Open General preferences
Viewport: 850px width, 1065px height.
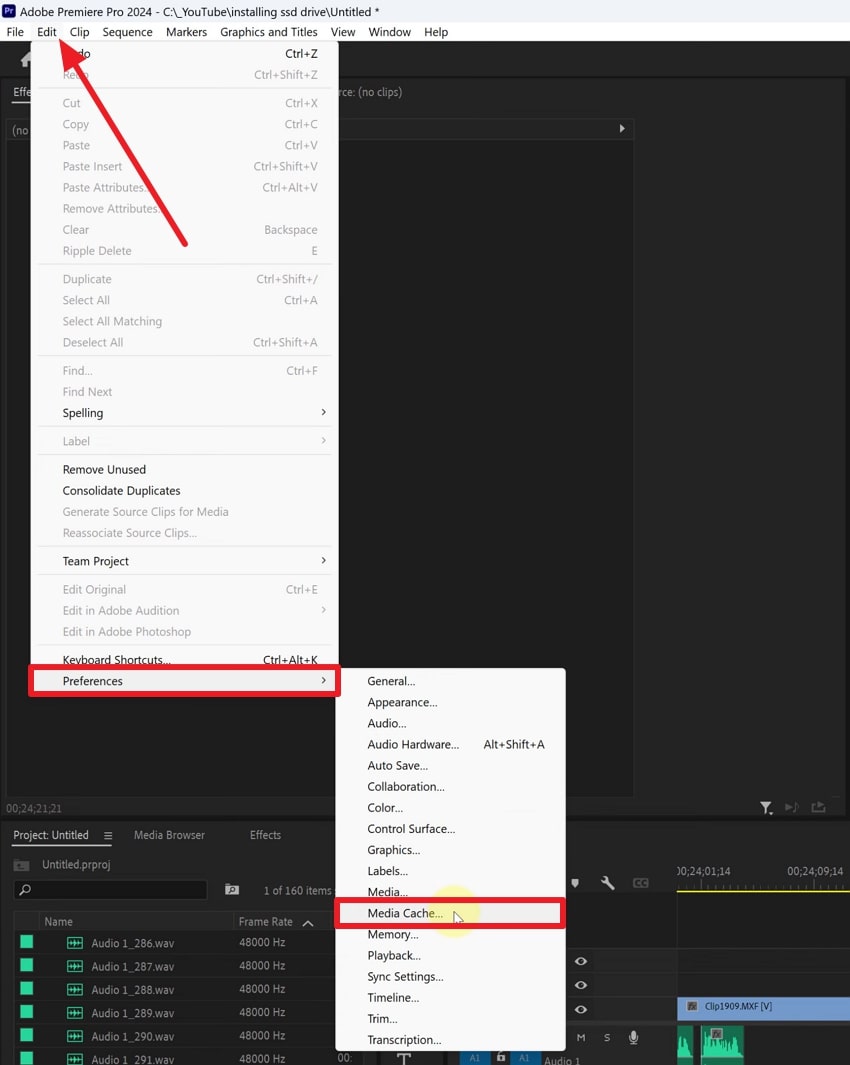pyautogui.click(x=449, y=681)
